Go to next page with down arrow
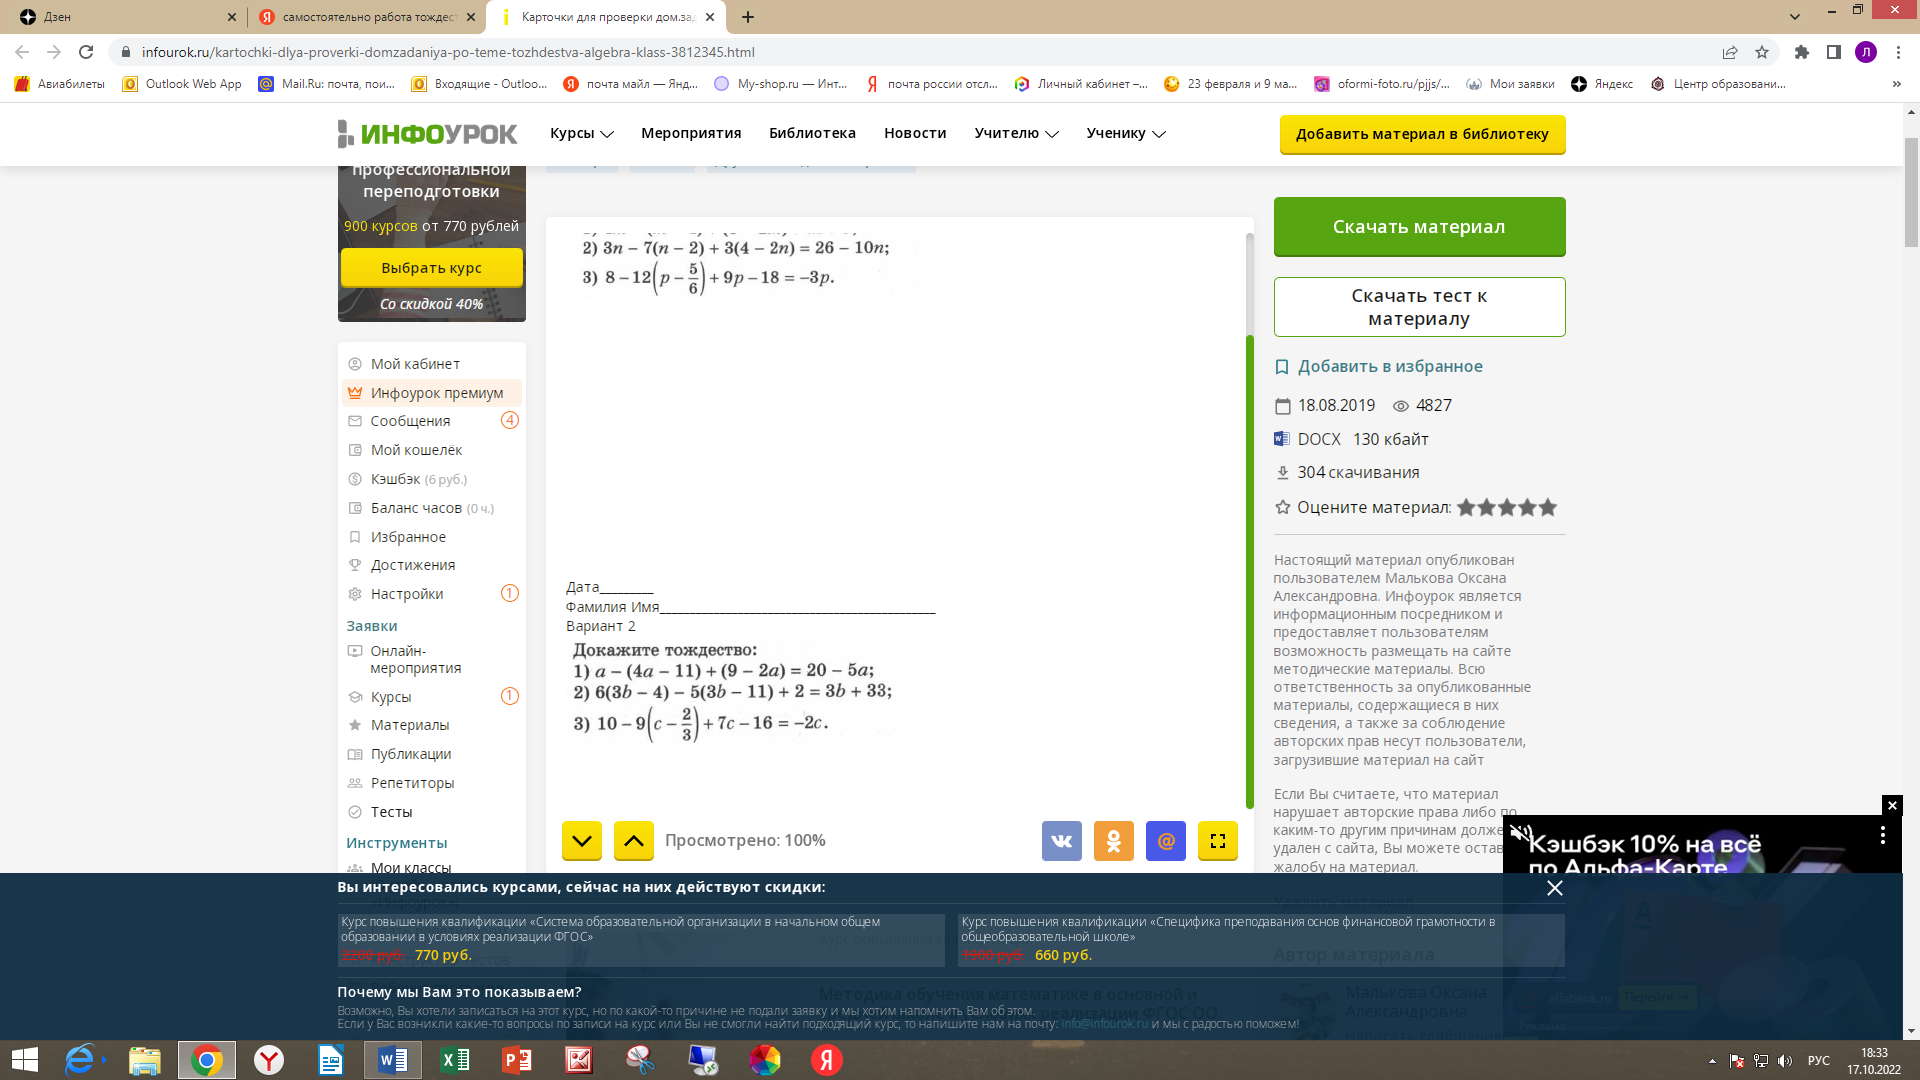 coord(581,841)
